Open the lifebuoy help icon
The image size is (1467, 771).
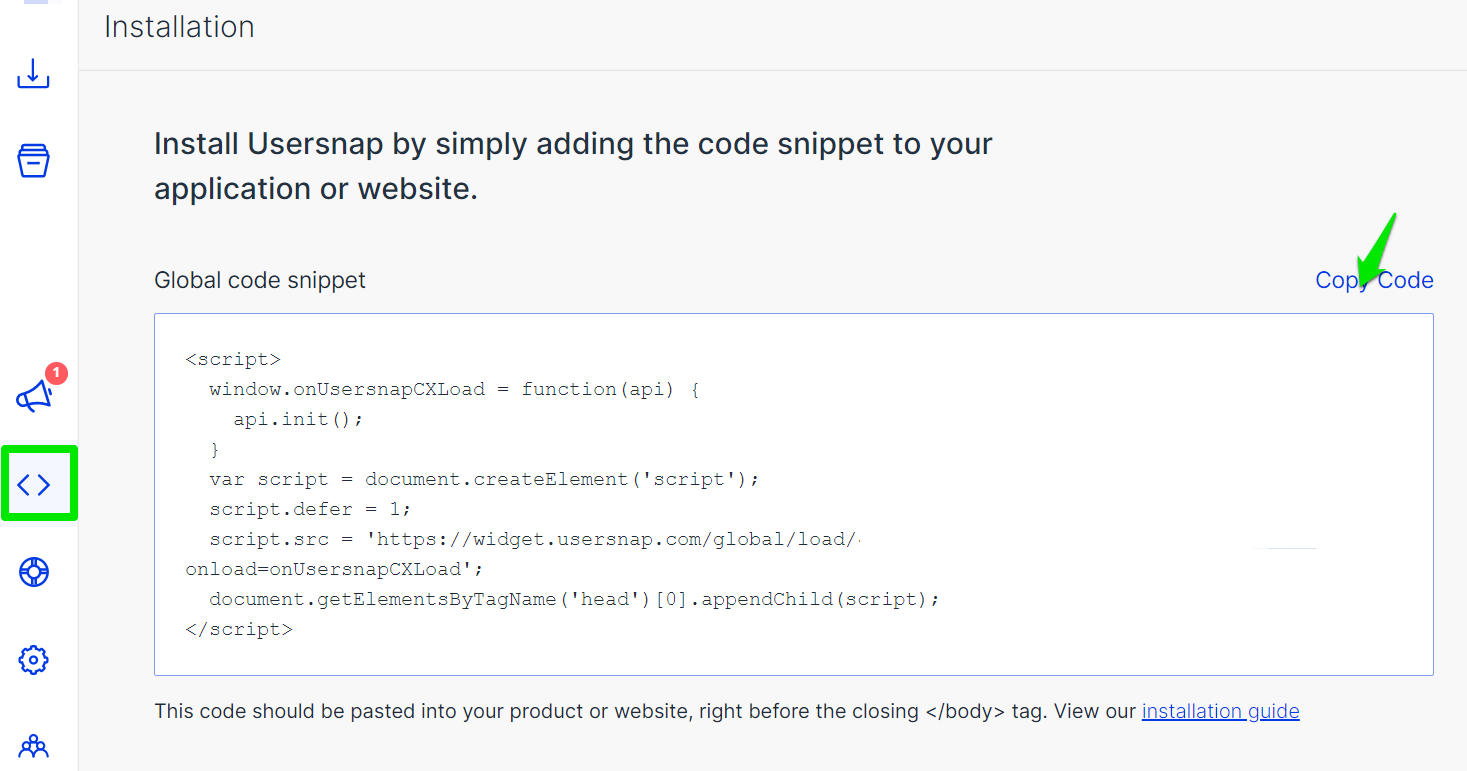tap(34, 572)
